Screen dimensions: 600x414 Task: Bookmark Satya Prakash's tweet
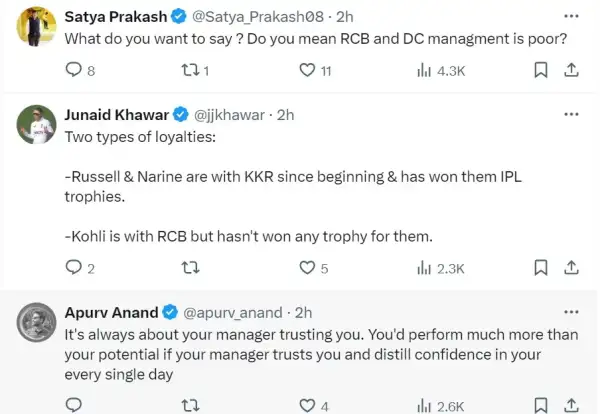coord(540,70)
